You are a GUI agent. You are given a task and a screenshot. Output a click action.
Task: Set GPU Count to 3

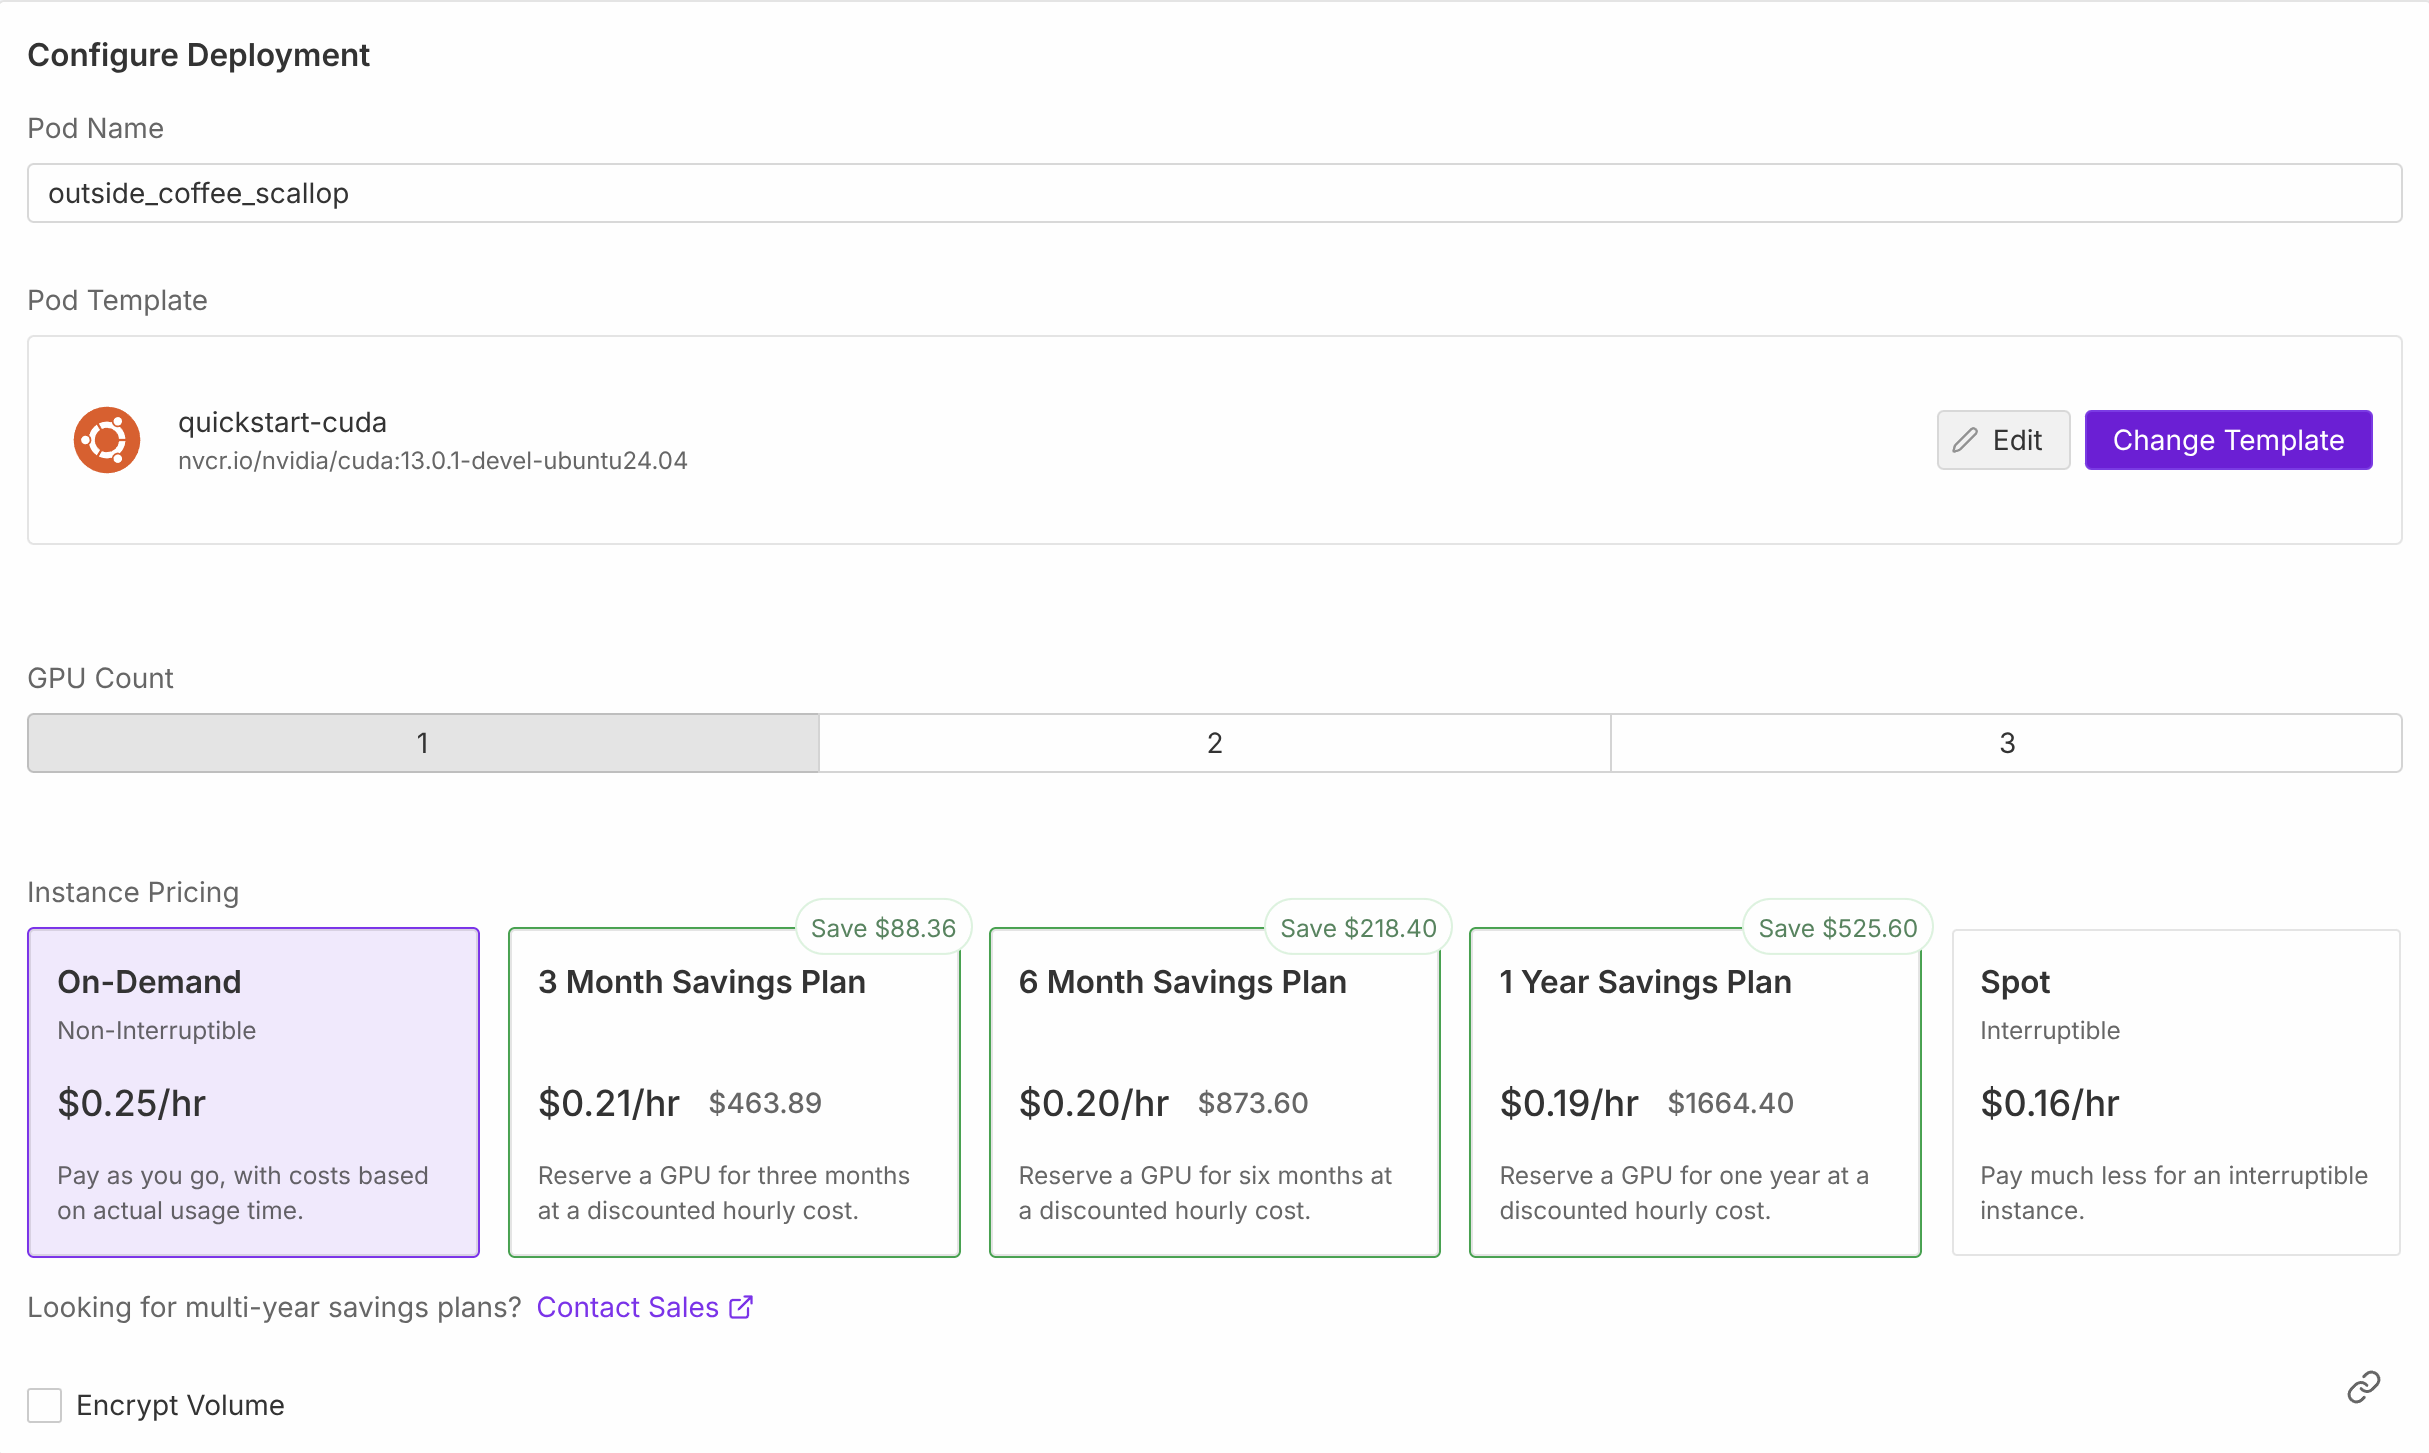point(2006,743)
